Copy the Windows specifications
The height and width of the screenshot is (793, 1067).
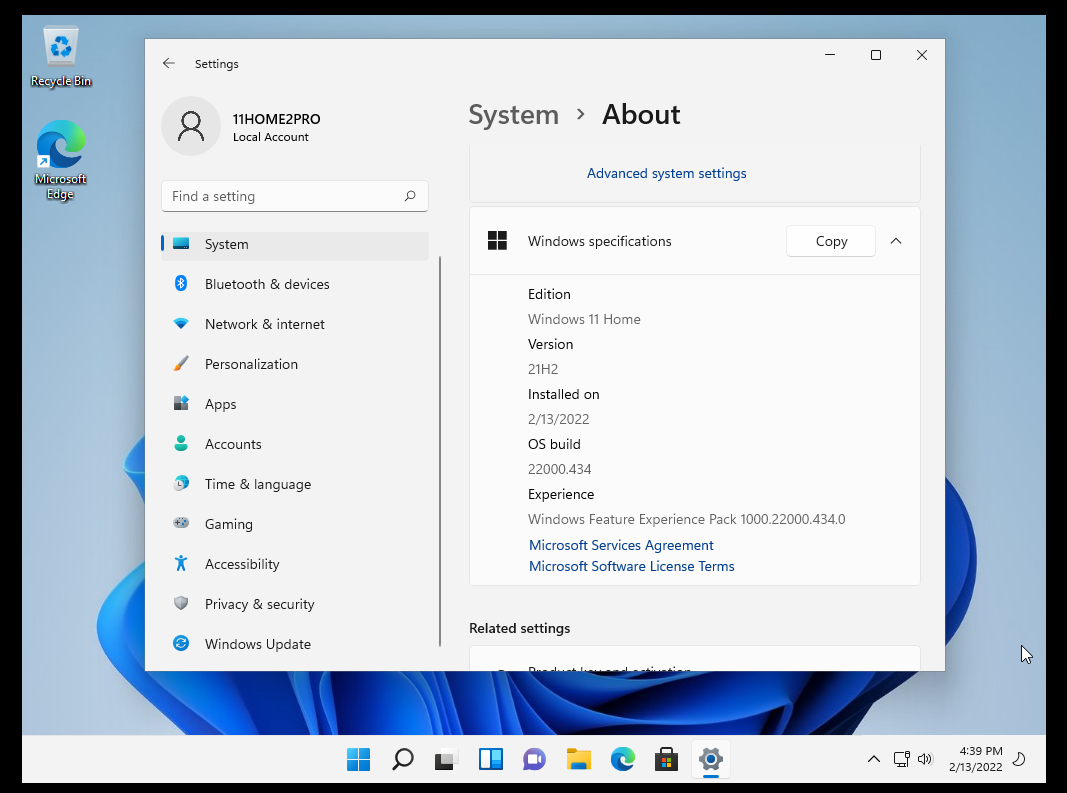coord(831,241)
